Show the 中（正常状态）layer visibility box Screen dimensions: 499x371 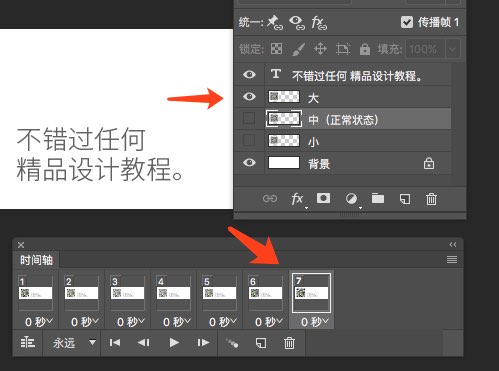[249, 118]
